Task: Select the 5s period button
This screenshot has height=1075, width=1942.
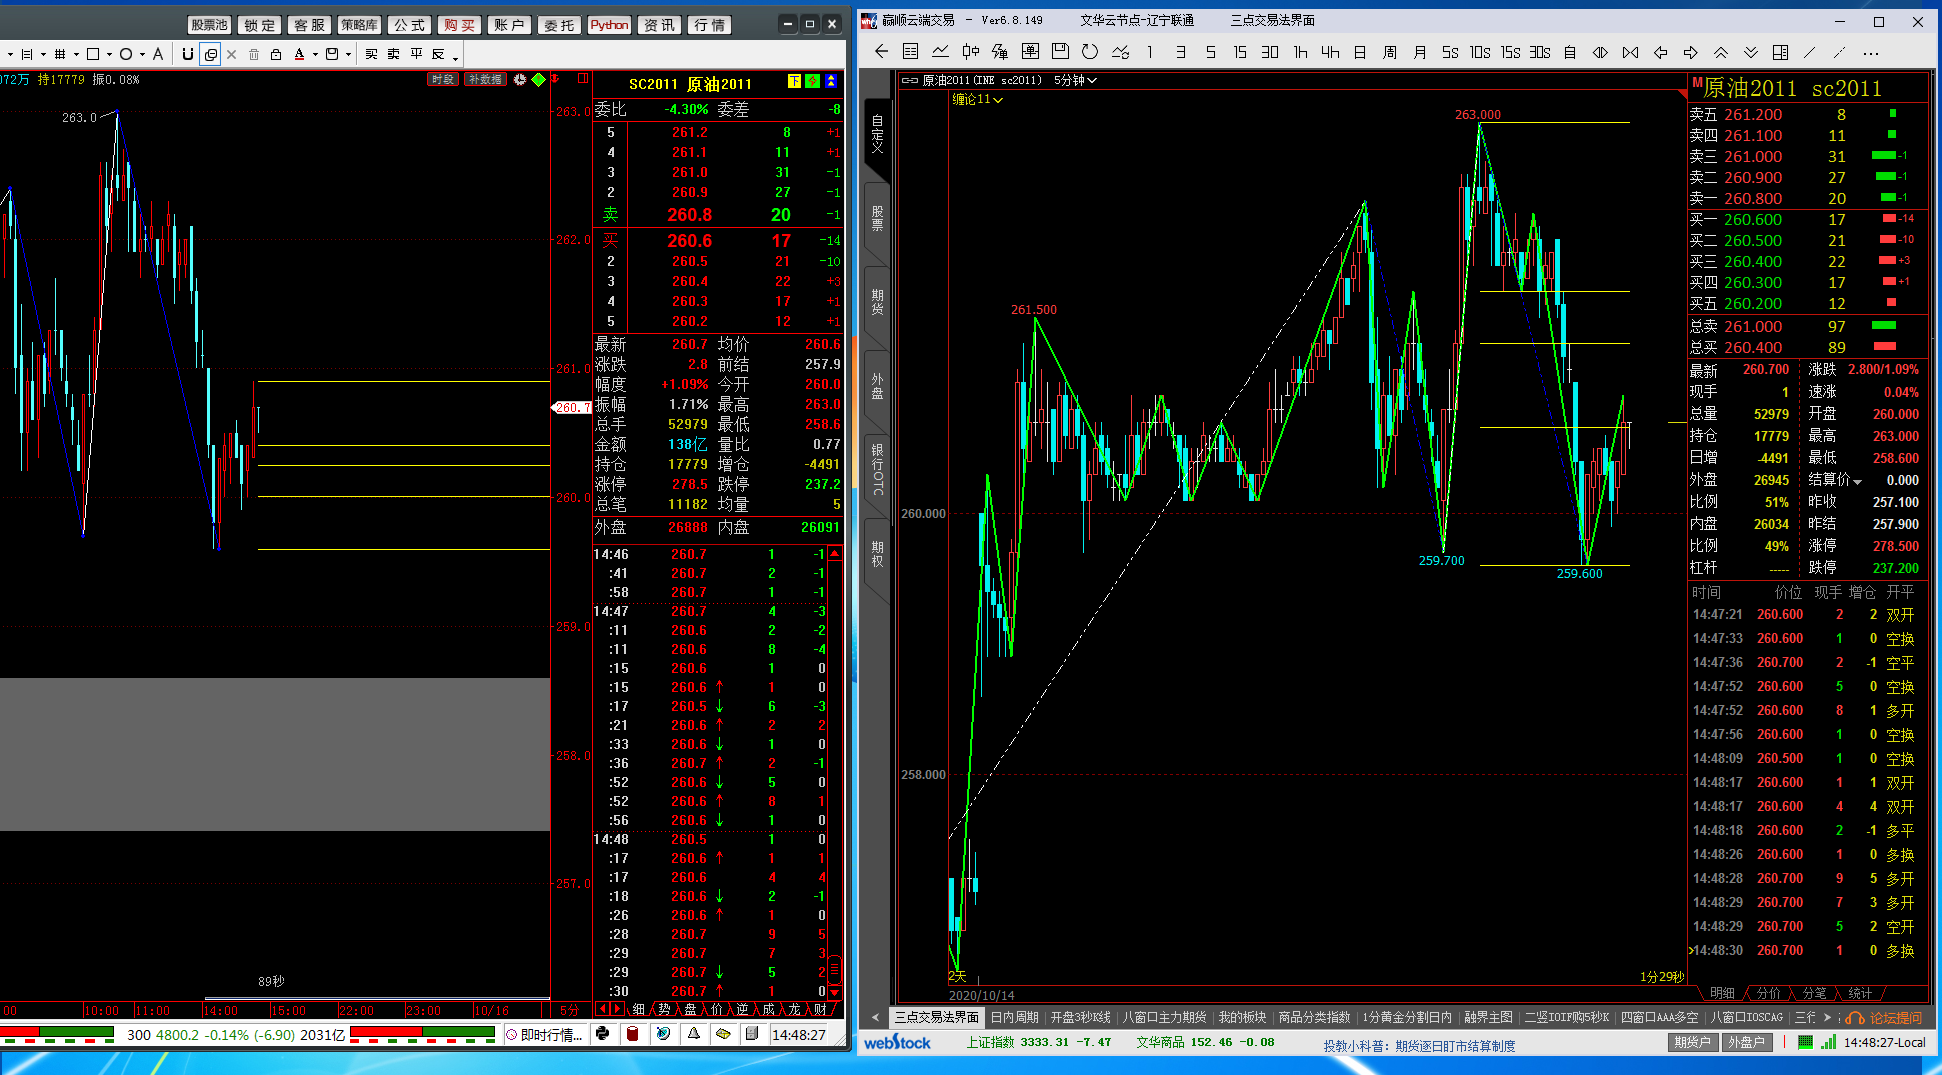Action: pyautogui.click(x=1450, y=52)
